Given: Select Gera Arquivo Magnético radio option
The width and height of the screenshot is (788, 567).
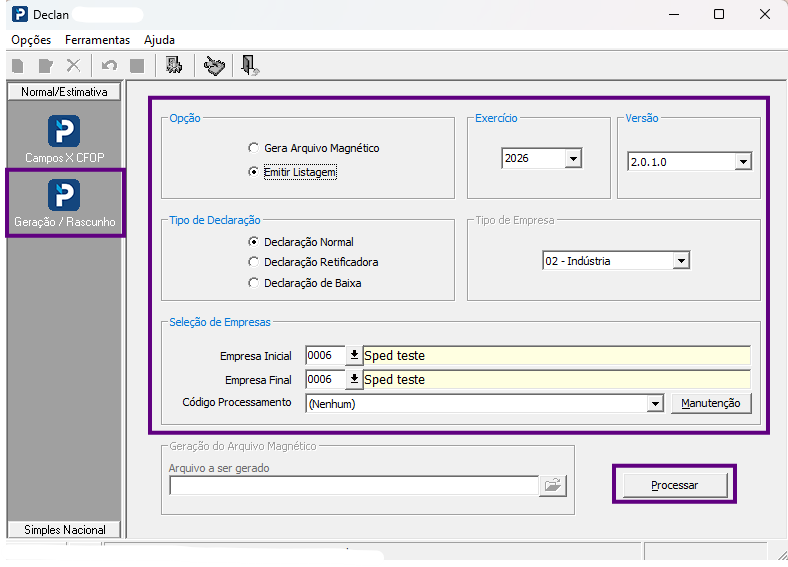Looking at the screenshot, I should [x=253, y=148].
